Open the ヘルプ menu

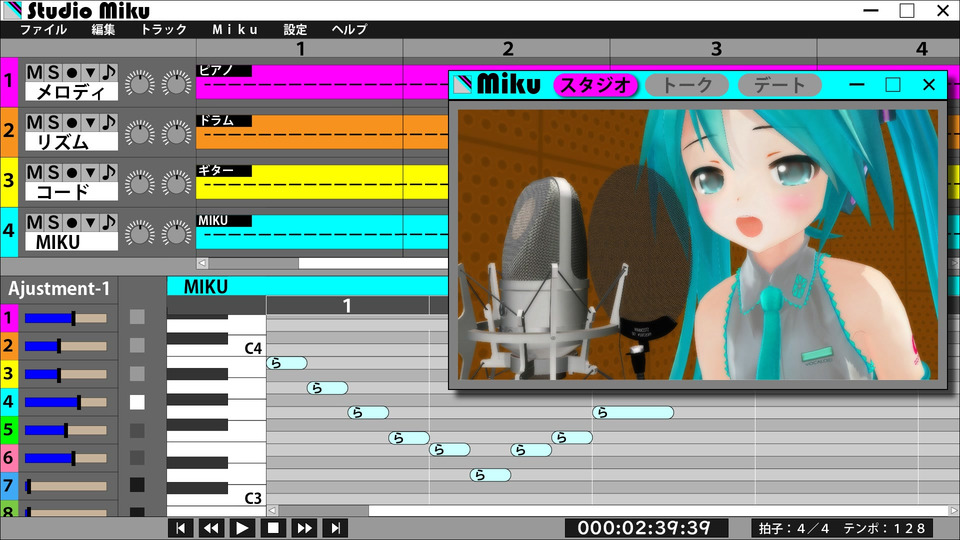(x=350, y=29)
